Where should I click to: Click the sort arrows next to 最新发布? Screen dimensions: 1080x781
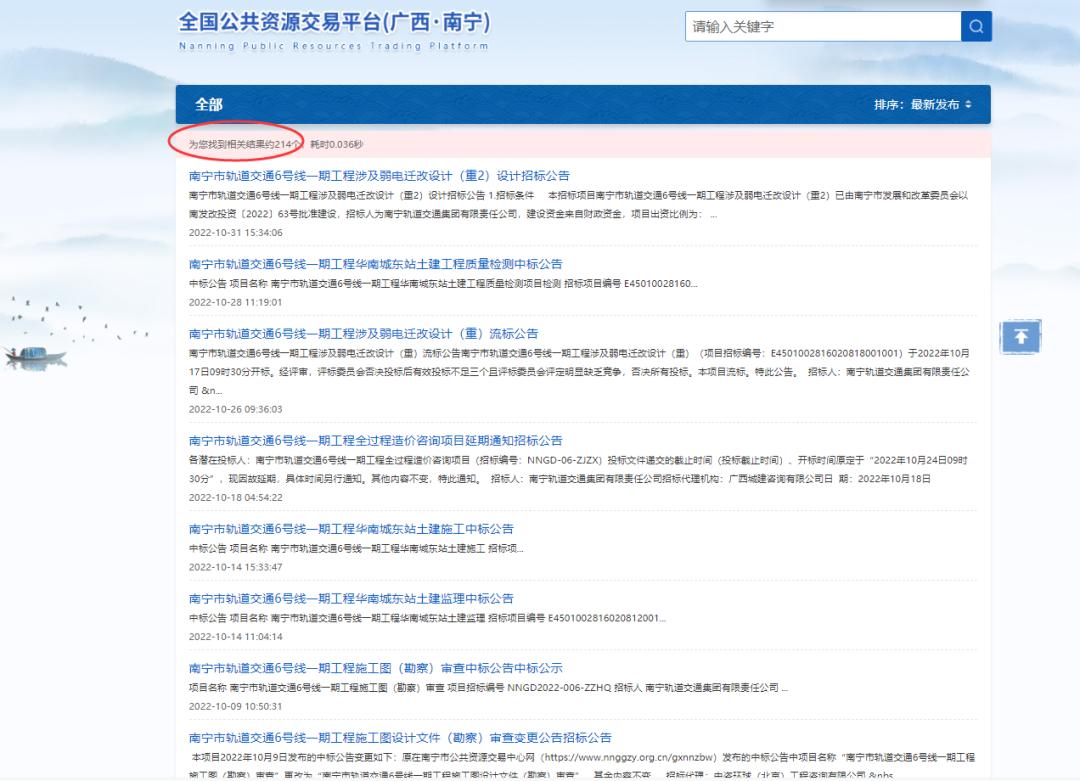click(x=968, y=105)
